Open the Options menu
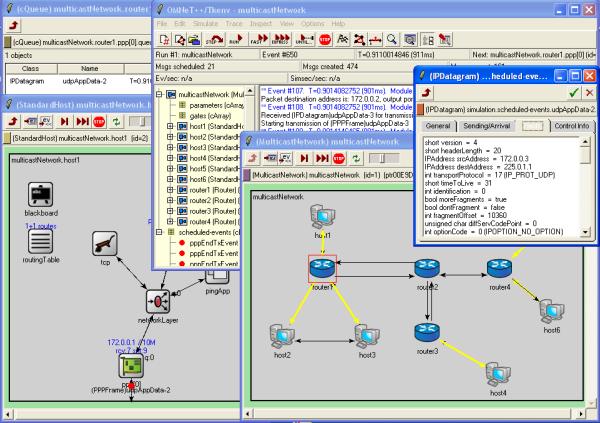Image resolution: width=600 pixels, height=423 pixels. [x=312, y=24]
